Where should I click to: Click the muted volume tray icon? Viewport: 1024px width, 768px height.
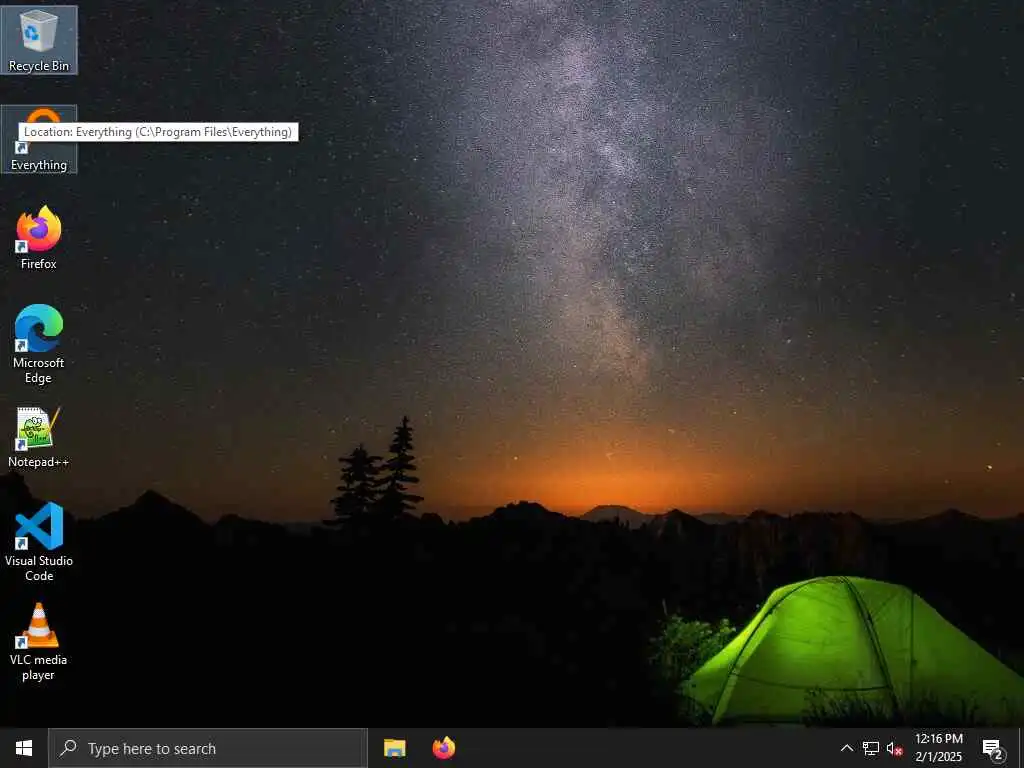click(894, 748)
